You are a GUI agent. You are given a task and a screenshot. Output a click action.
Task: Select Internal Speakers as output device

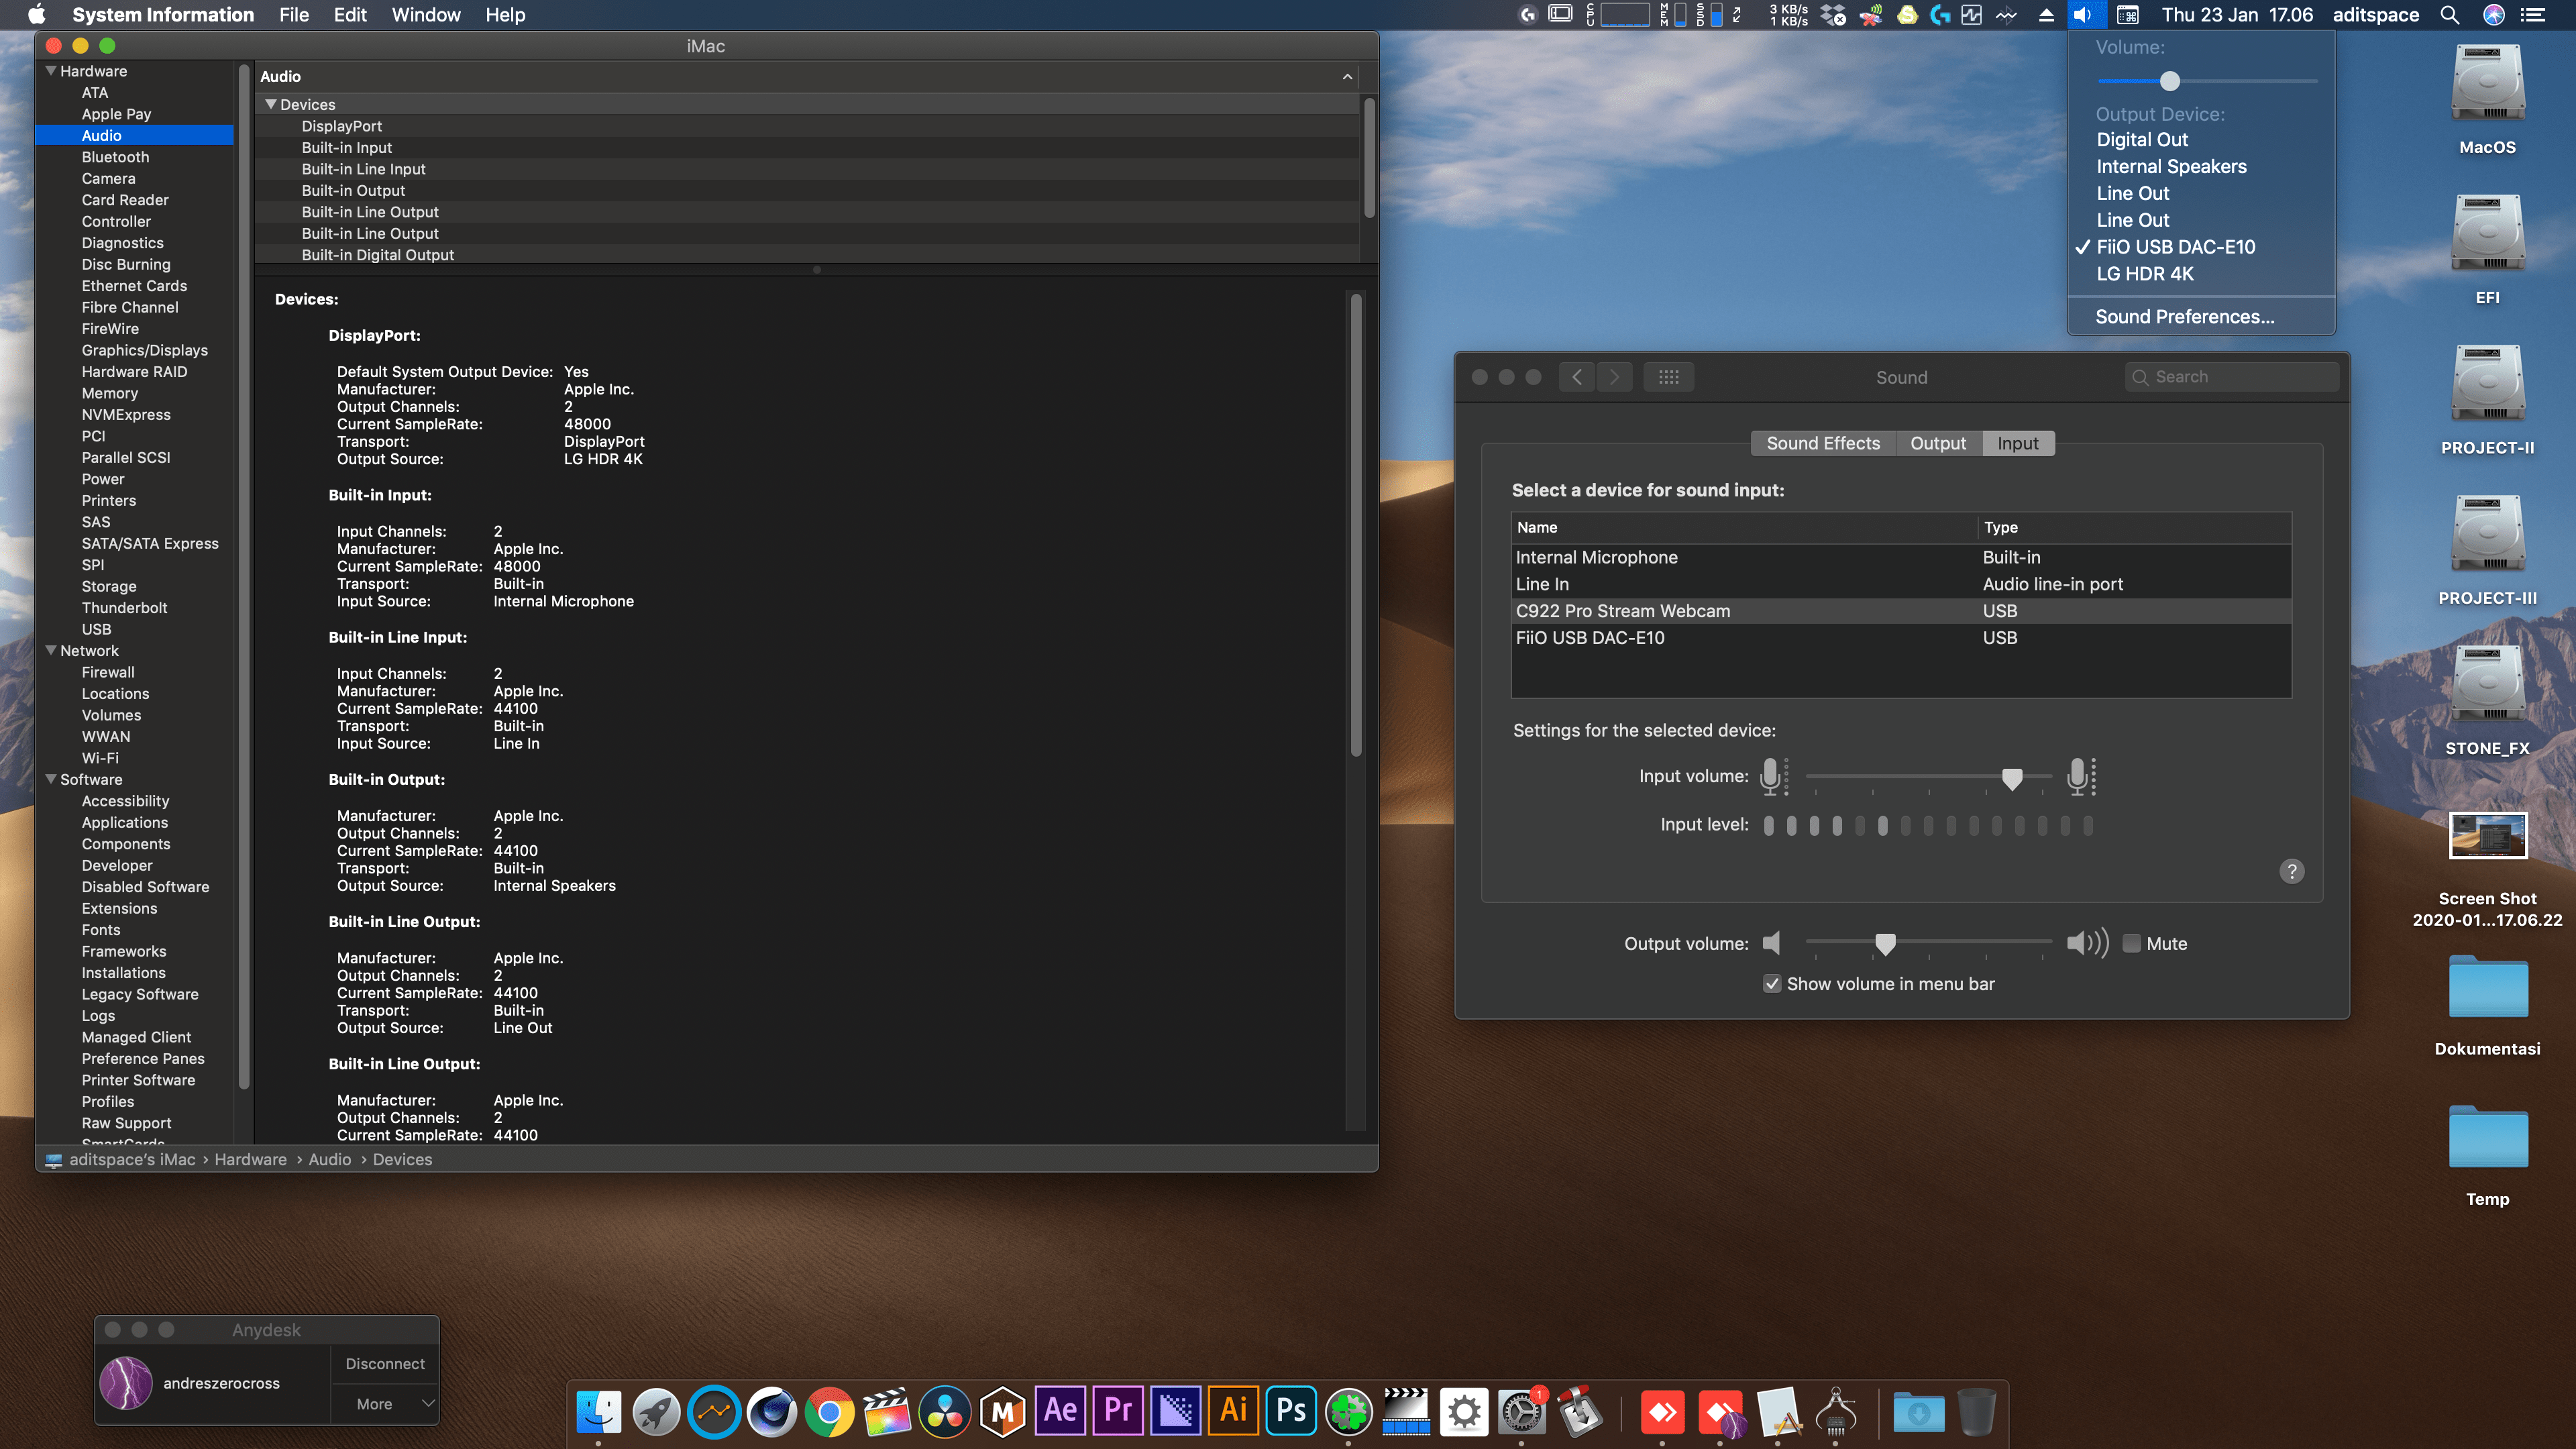[2171, 167]
